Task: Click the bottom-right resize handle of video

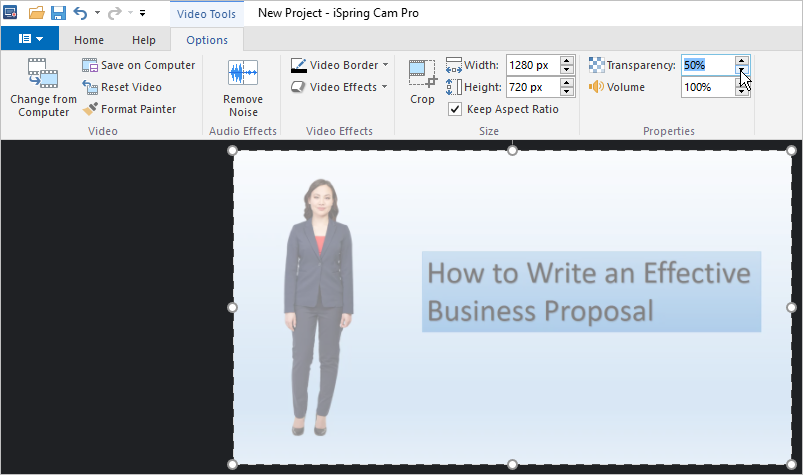Action: [791, 464]
